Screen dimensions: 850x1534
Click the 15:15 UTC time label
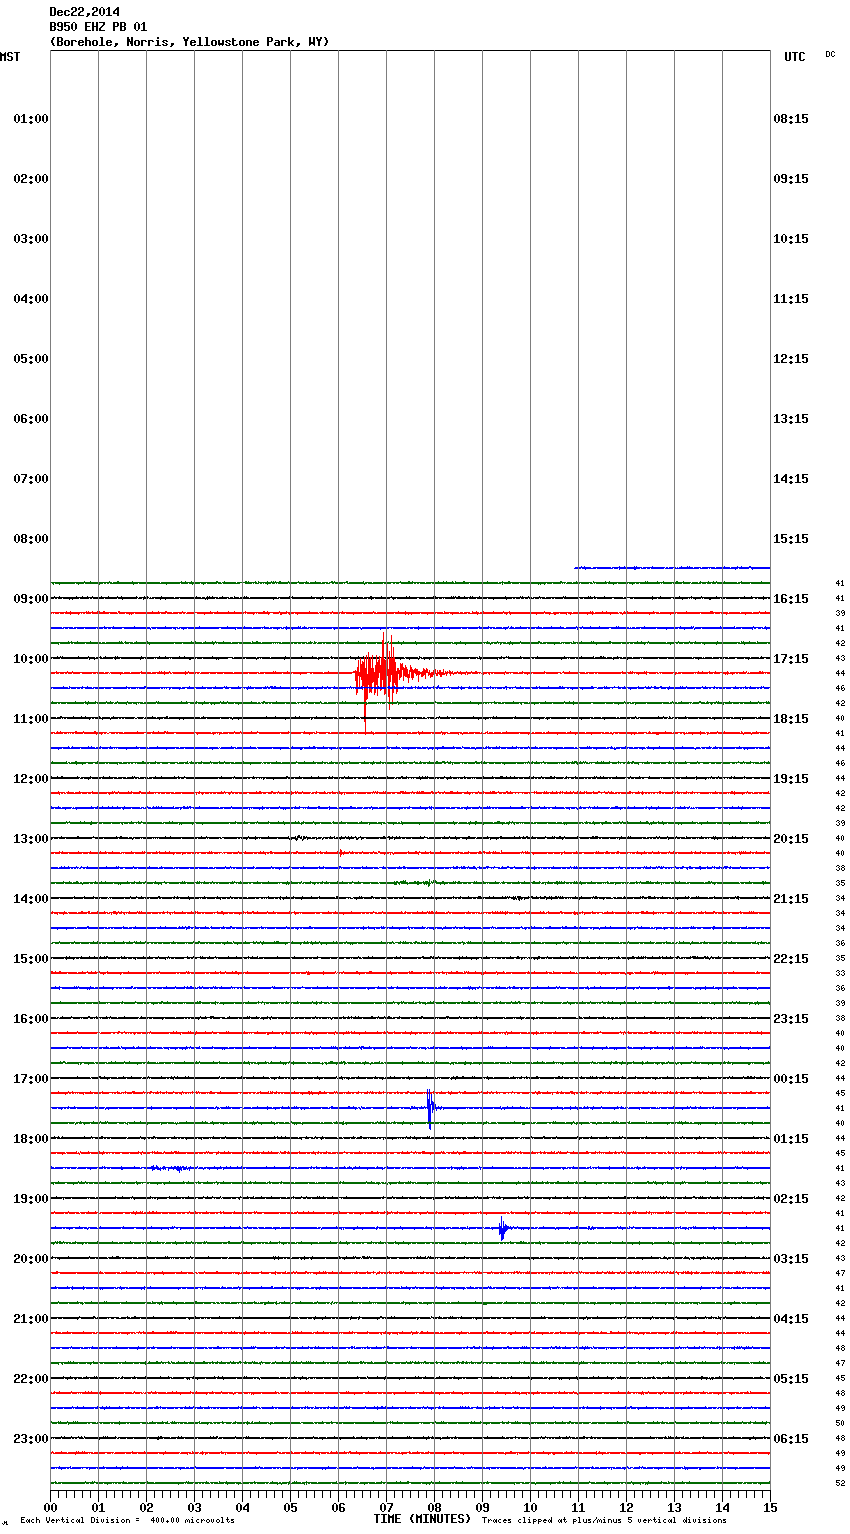point(791,539)
